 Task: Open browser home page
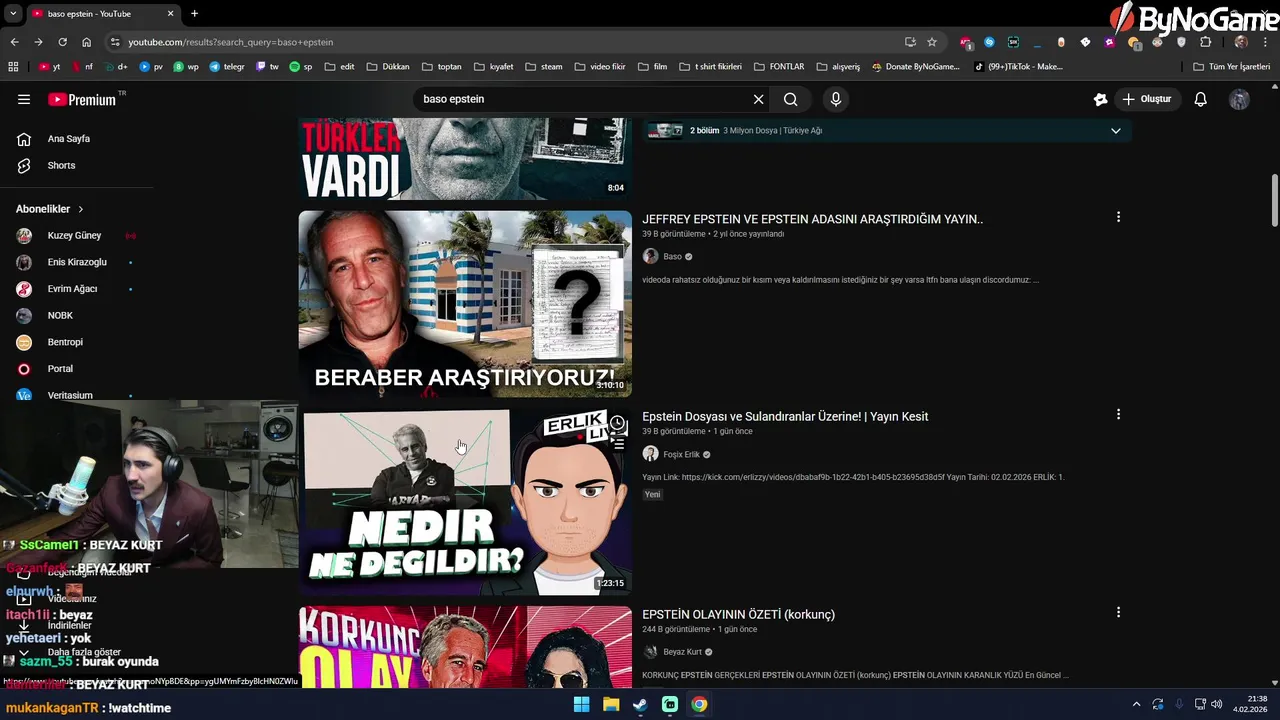click(87, 42)
